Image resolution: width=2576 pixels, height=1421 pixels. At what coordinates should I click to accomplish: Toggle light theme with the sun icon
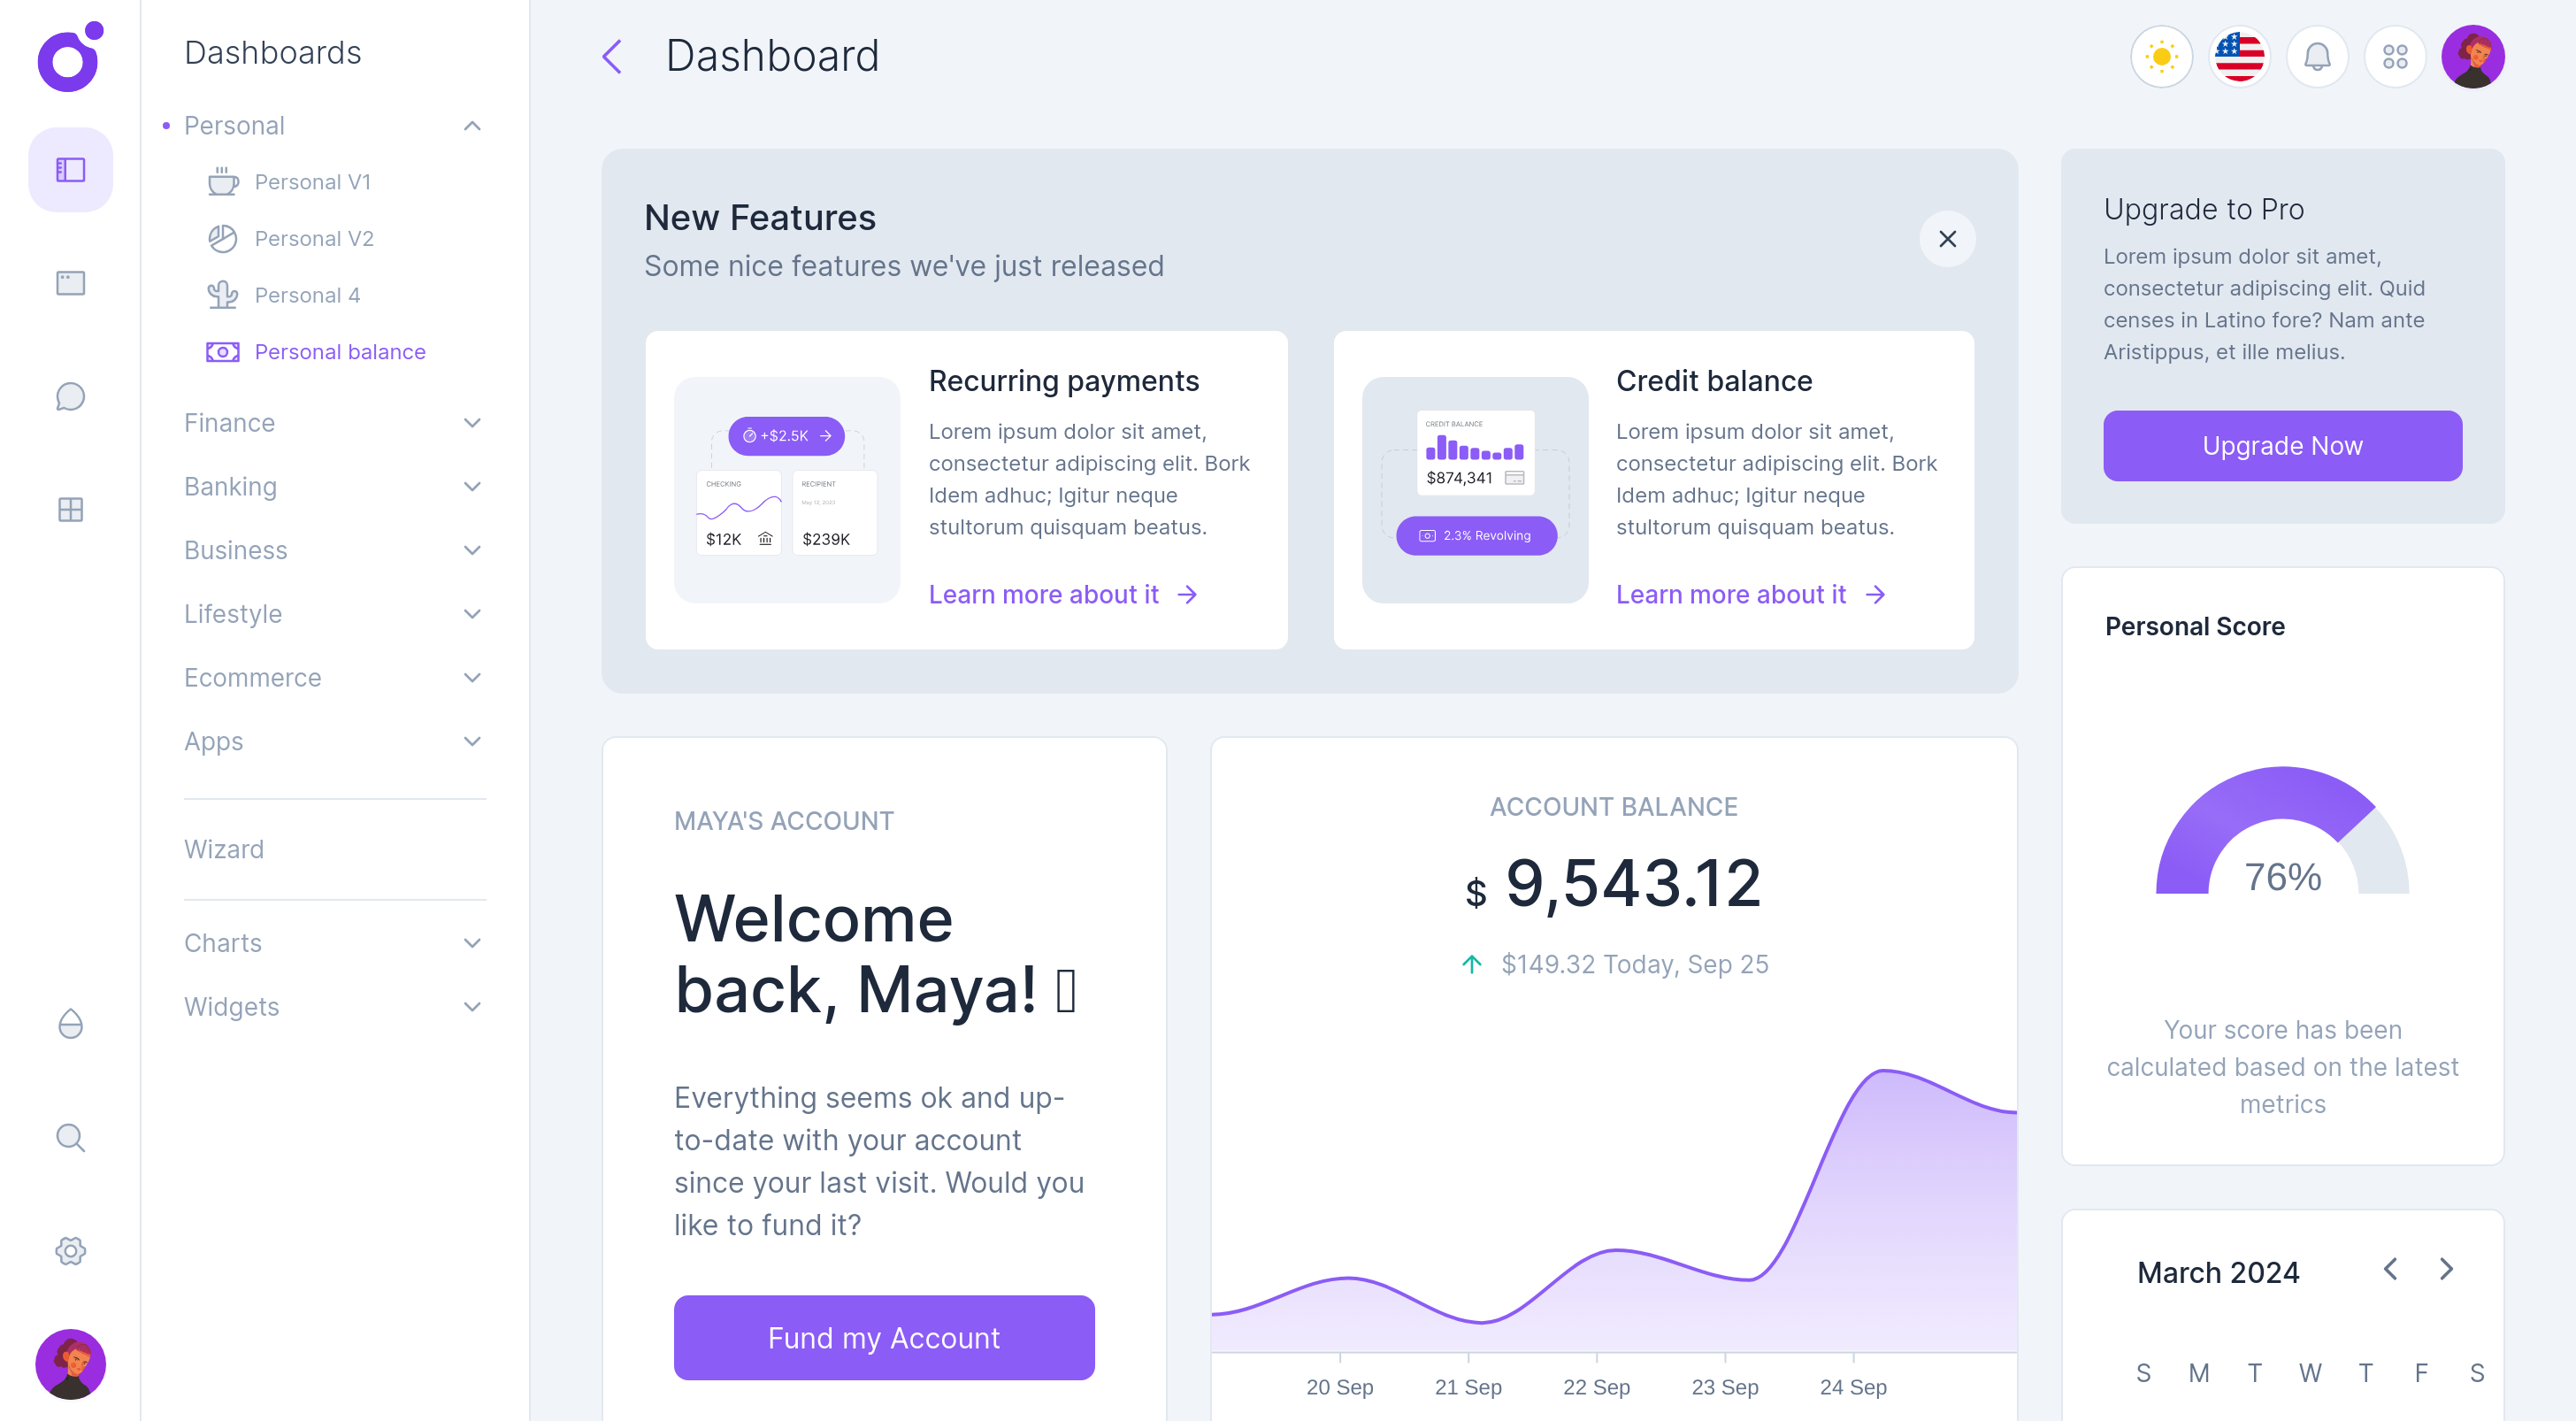[x=2161, y=57]
